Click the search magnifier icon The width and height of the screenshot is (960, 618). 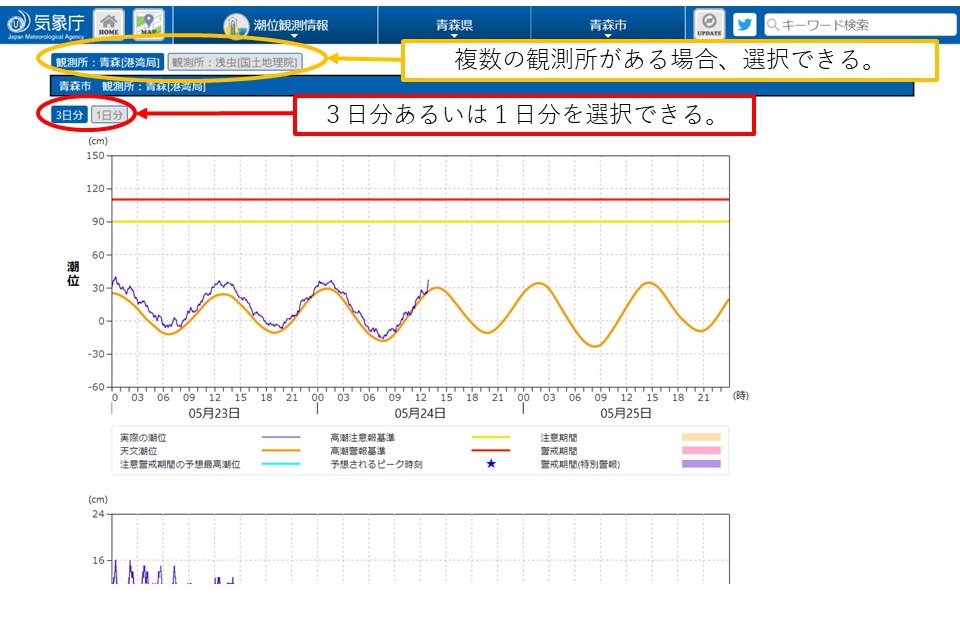[773, 24]
